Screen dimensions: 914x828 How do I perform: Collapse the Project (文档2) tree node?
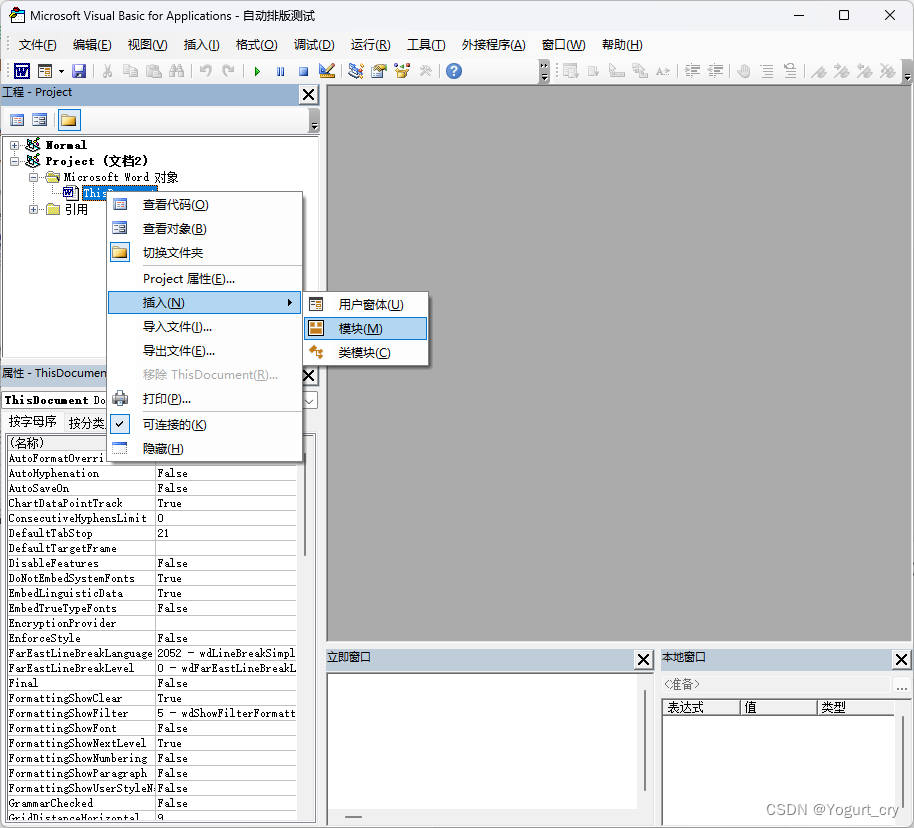pyautogui.click(x=15, y=161)
